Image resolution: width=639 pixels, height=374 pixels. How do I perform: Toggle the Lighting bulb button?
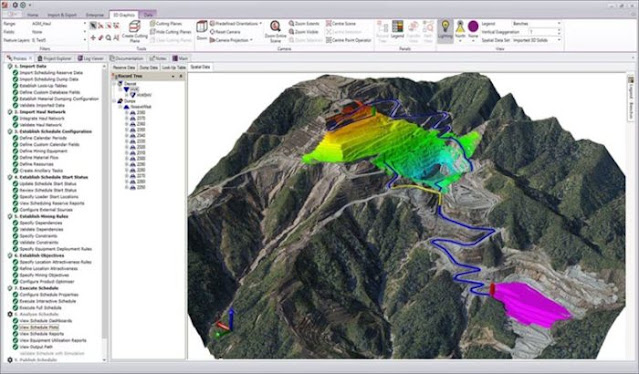[x=445, y=30]
